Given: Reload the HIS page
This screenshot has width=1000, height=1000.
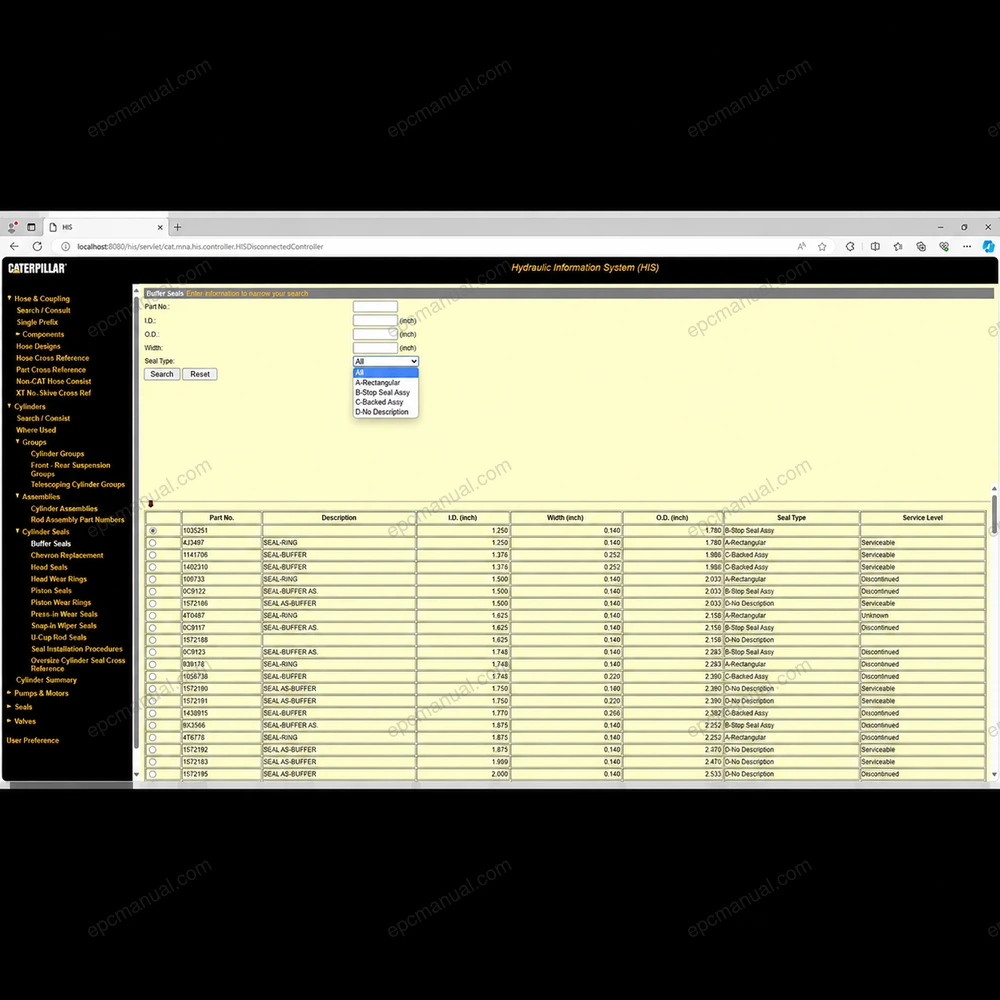Looking at the screenshot, I should (38, 246).
